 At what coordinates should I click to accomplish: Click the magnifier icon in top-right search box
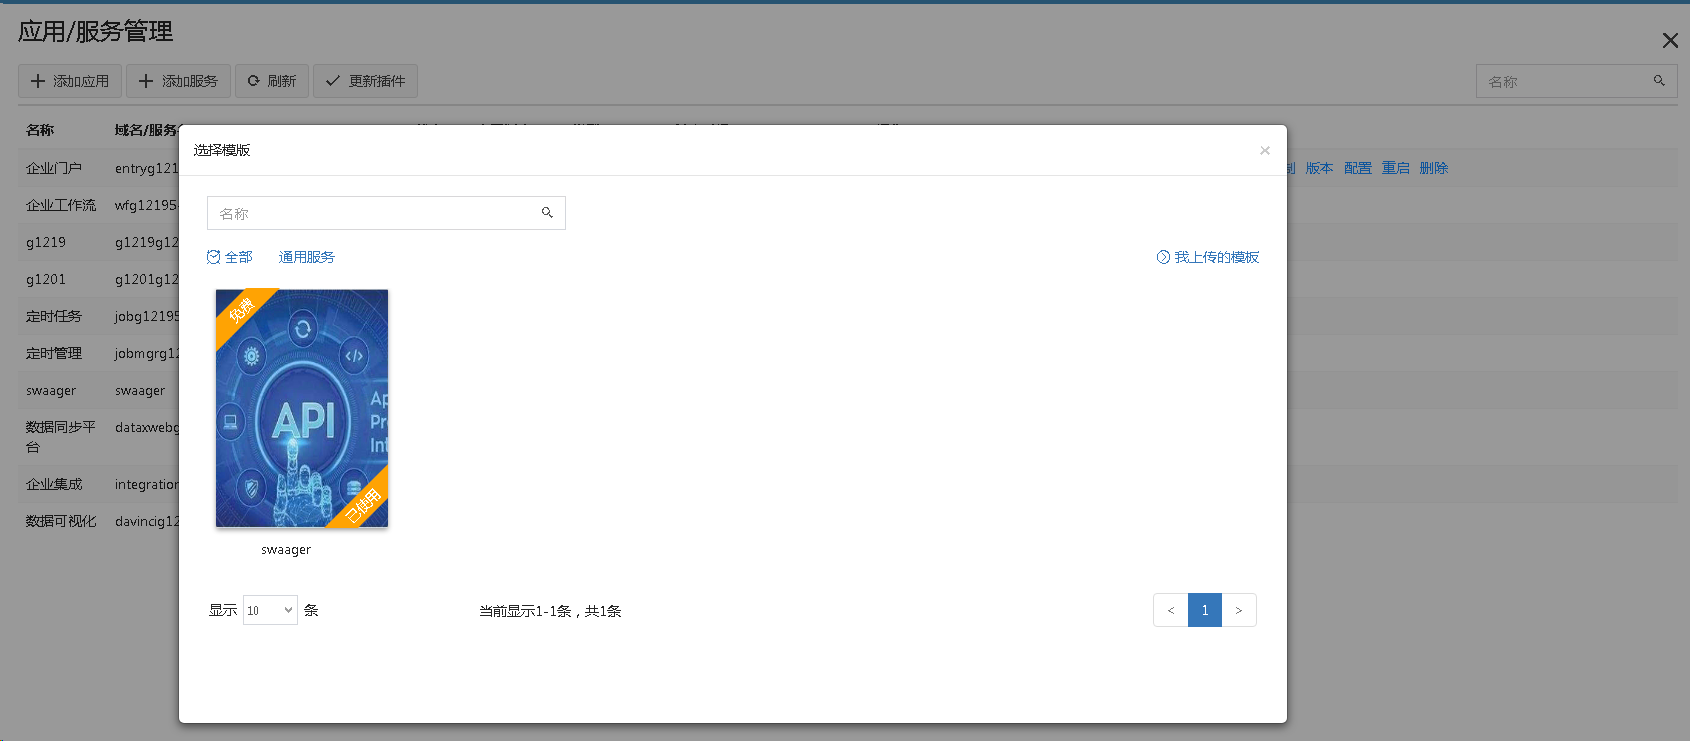[1659, 81]
